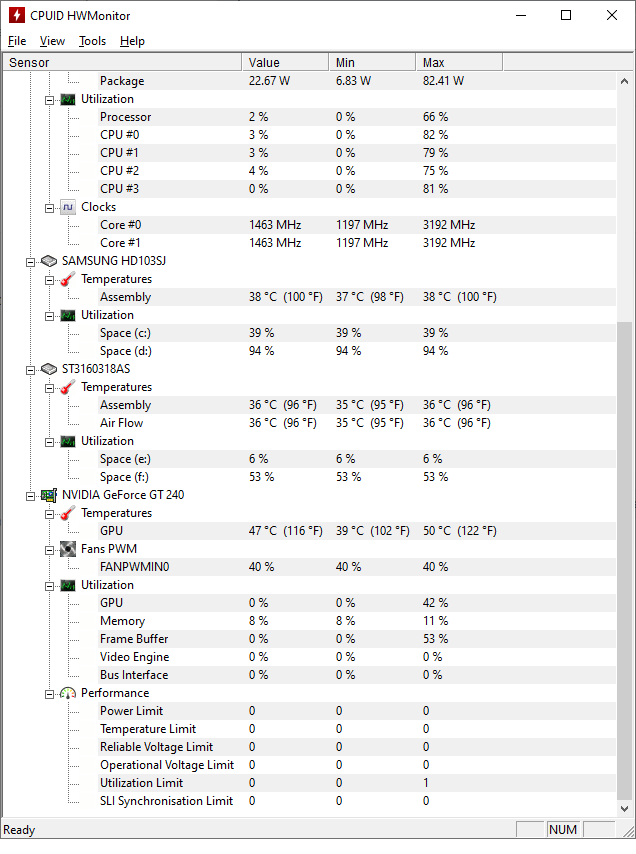The height and width of the screenshot is (854, 636).
Task: Click the Max column header
Action: pyautogui.click(x=460, y=62)
